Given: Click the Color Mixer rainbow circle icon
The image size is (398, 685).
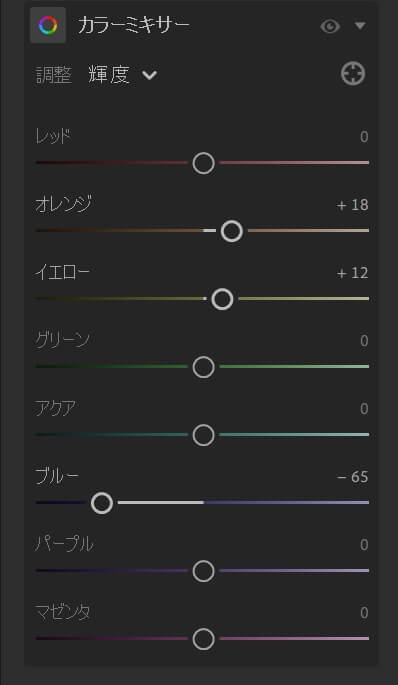Looking at the screenshot, I should click(x=48, y=25).
